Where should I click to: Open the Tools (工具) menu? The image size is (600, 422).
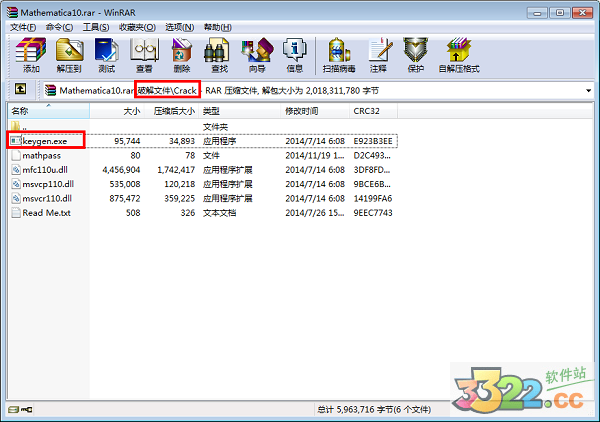click(x=96, y=27)
